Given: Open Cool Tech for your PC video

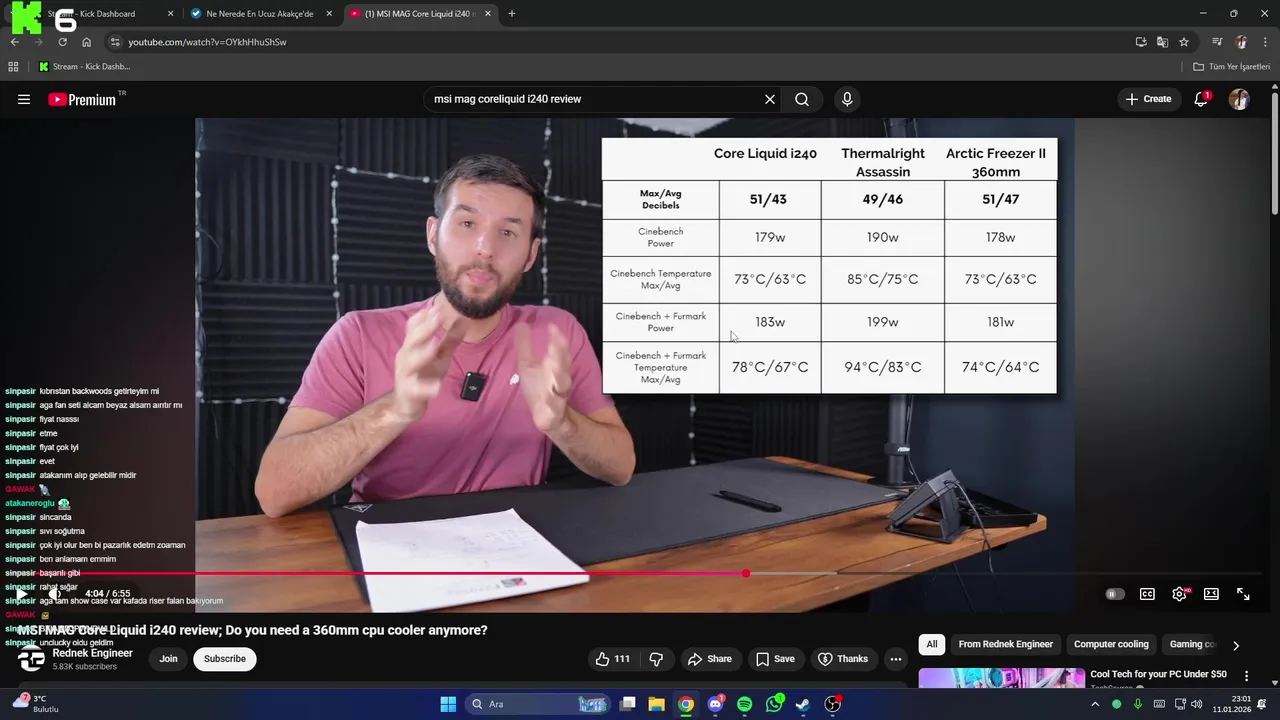Looking at the screenshot, I should pyautogui.click(x=1158, y=675).
